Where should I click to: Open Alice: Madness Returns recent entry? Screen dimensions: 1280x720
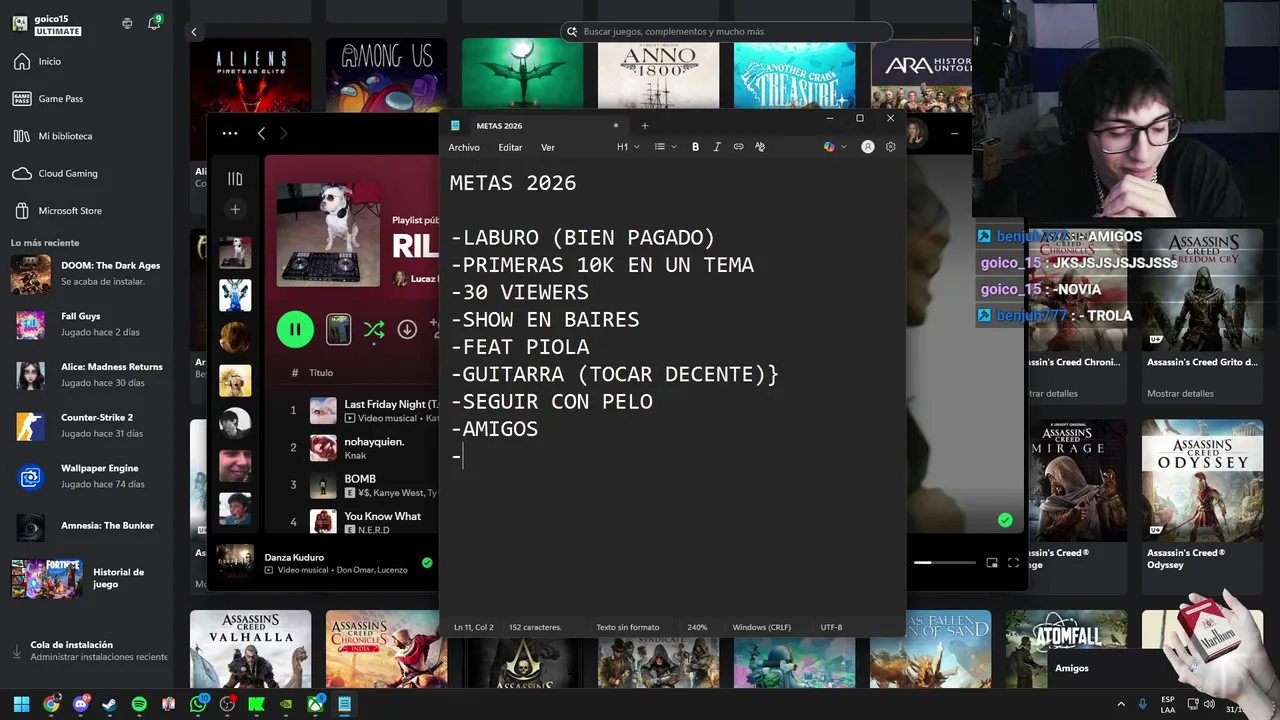(x=86, y=375)
